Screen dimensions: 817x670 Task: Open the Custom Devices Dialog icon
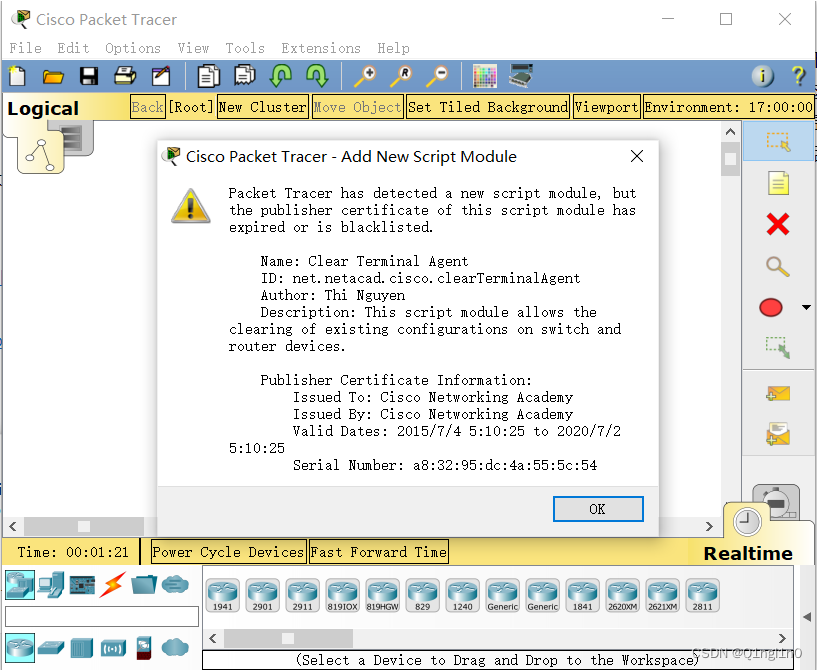click(521, 76)
